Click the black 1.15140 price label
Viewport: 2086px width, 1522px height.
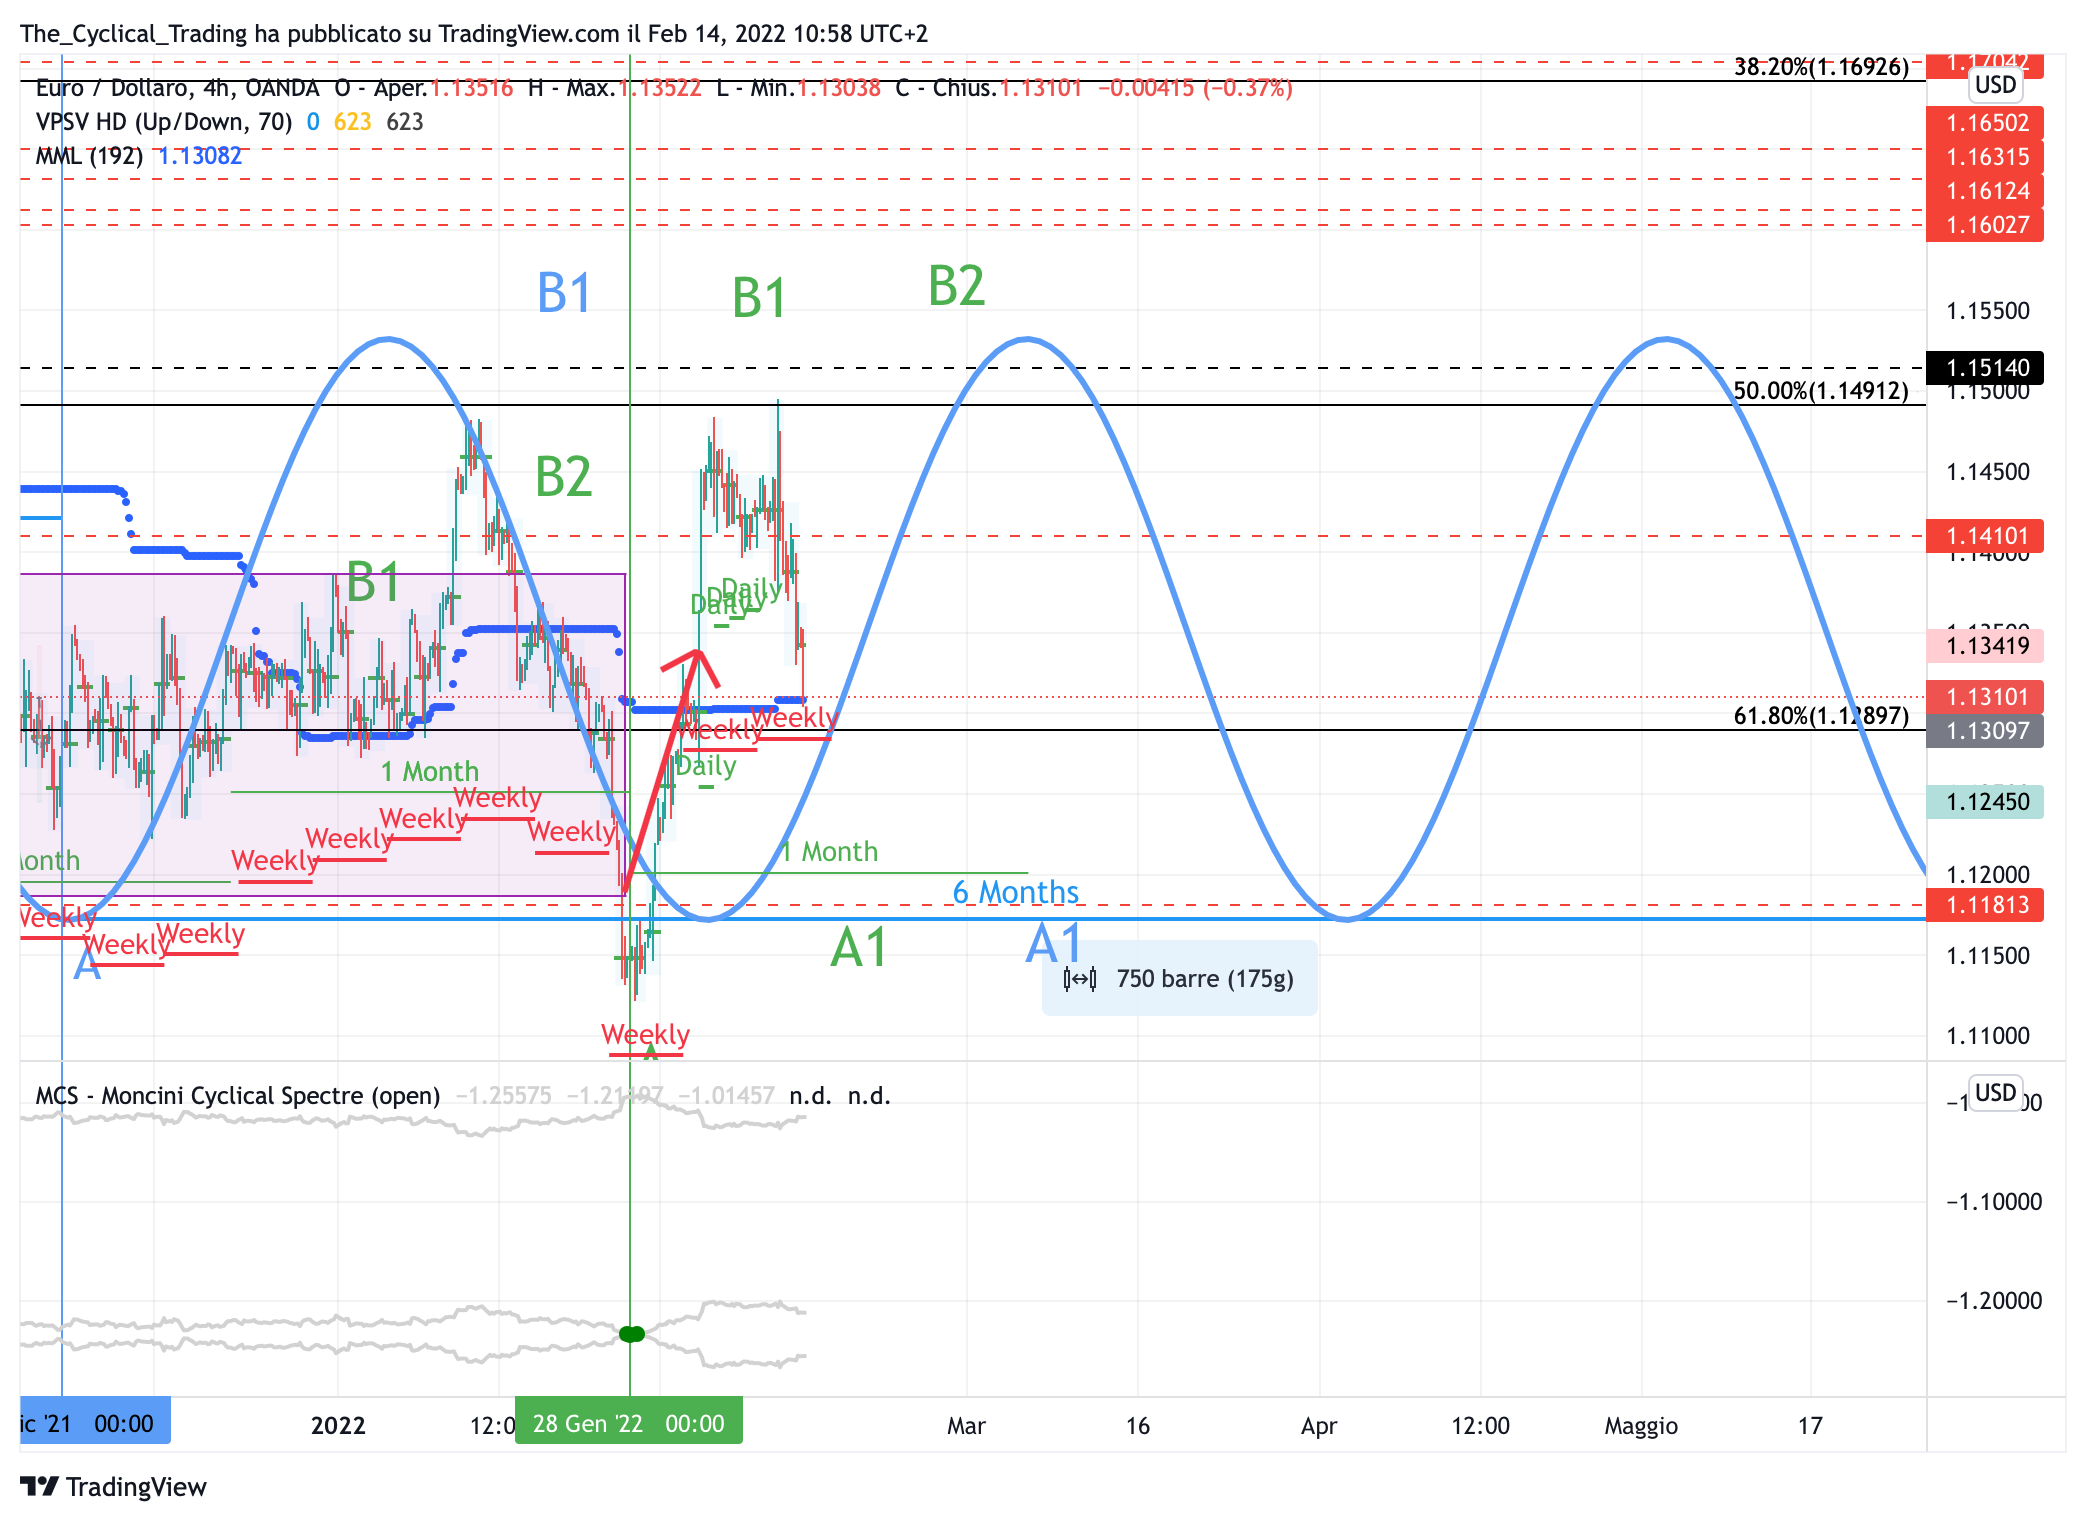click(1985, 368)
